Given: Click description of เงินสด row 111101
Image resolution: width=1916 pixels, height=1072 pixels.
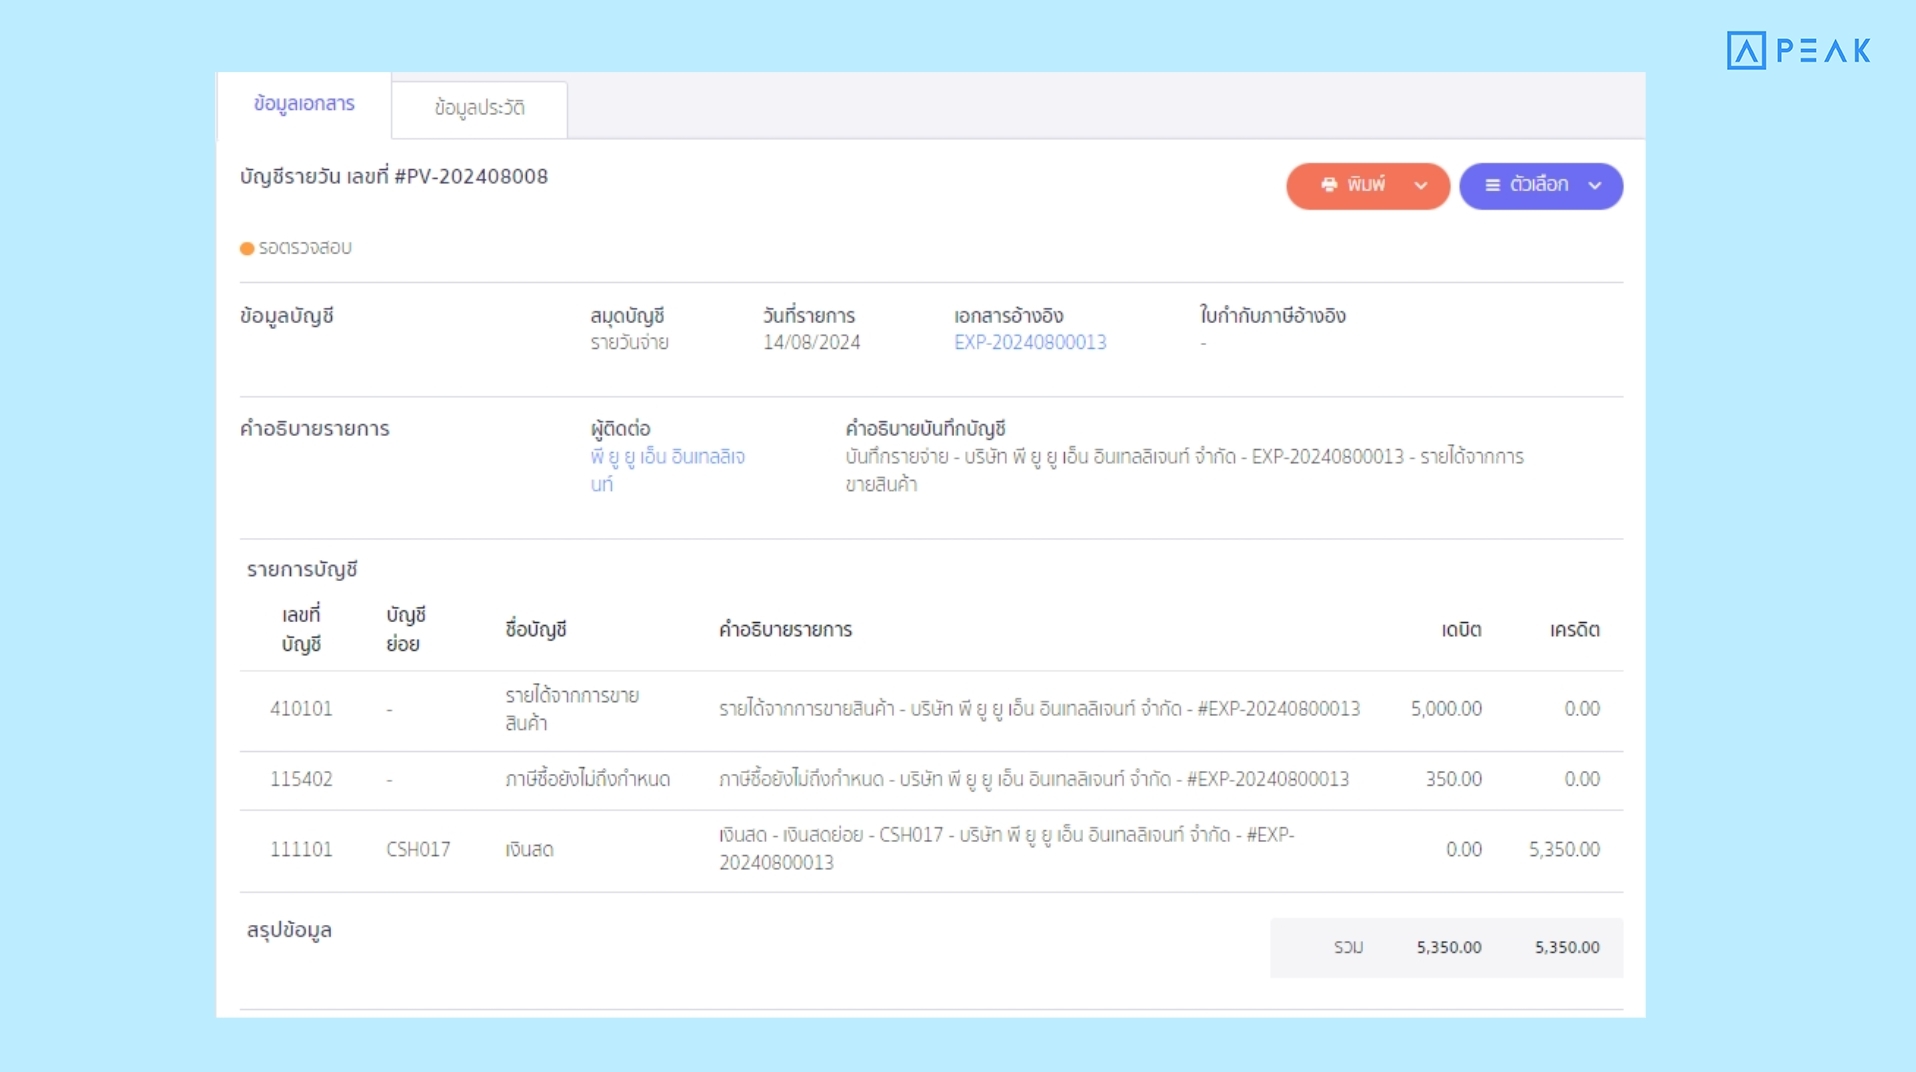Looking at the screenshot, I should (x=1006, y=848).
